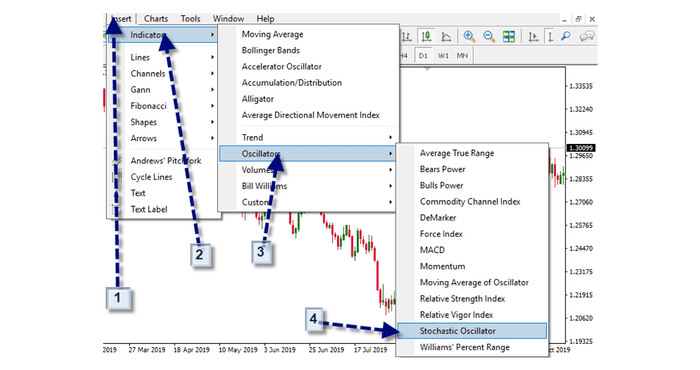Click the zoom out magnifier icon

click(x=488, y=36)
